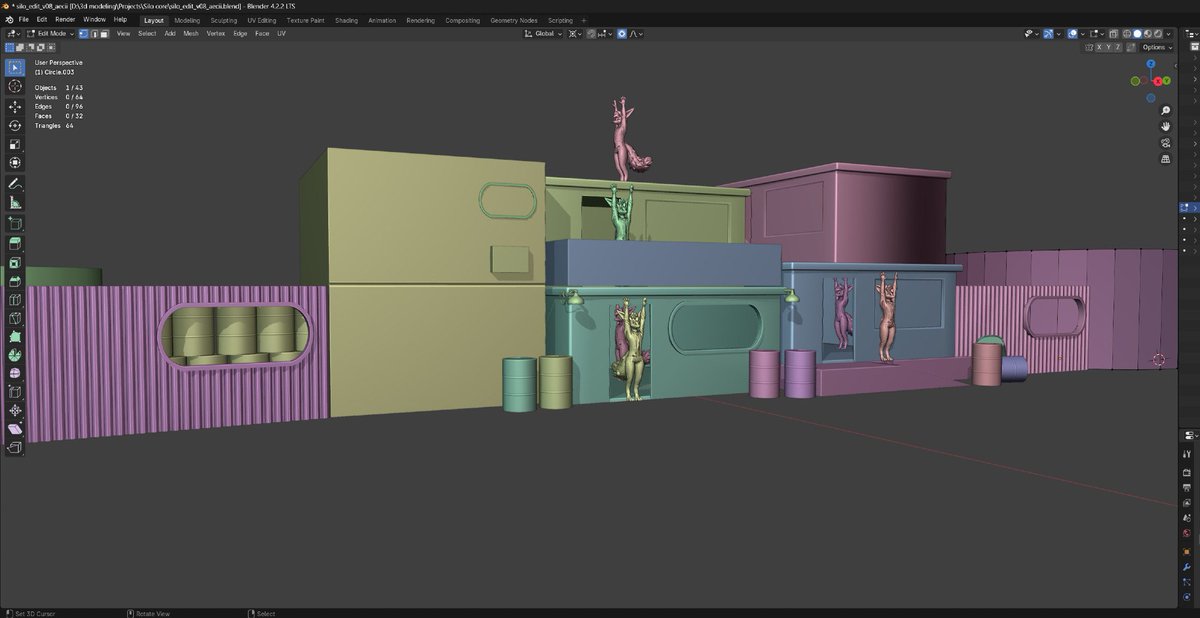Select the Add Cube tool
The width and height of the screenshot is (1200, 618).
pyautogui.click(x=15, y=223)
